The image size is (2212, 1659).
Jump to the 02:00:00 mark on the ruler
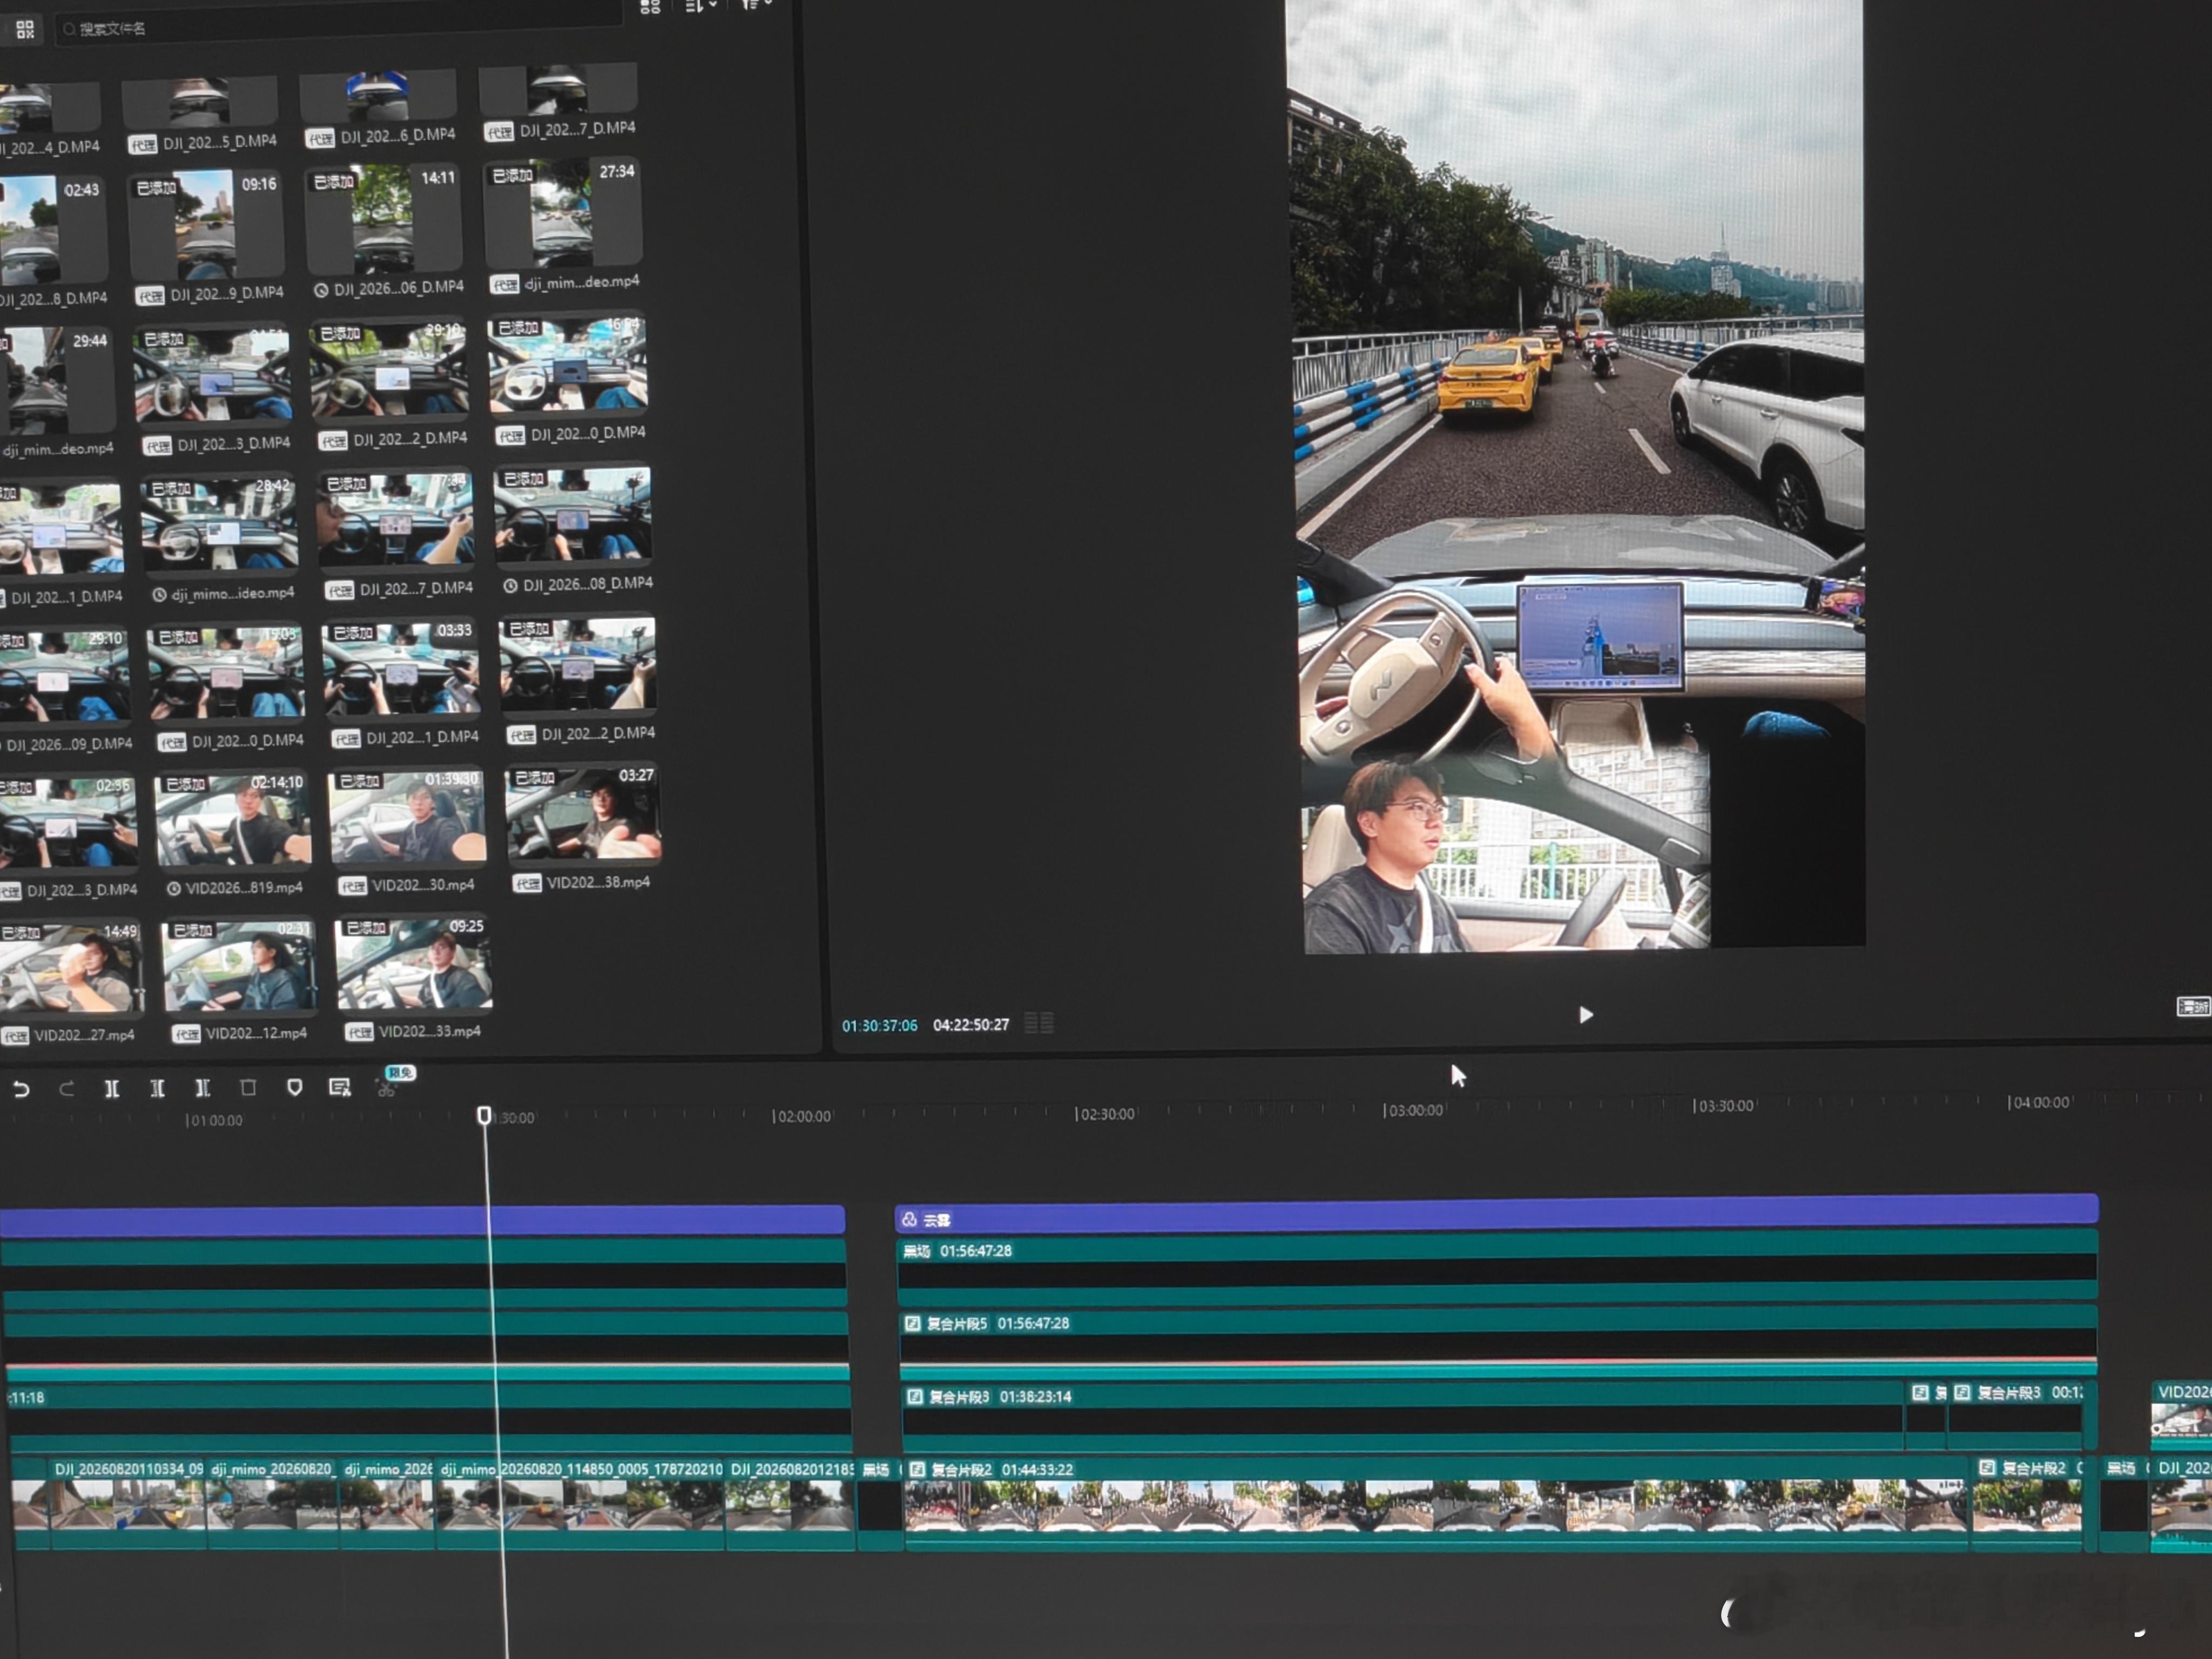(803, 1116)
